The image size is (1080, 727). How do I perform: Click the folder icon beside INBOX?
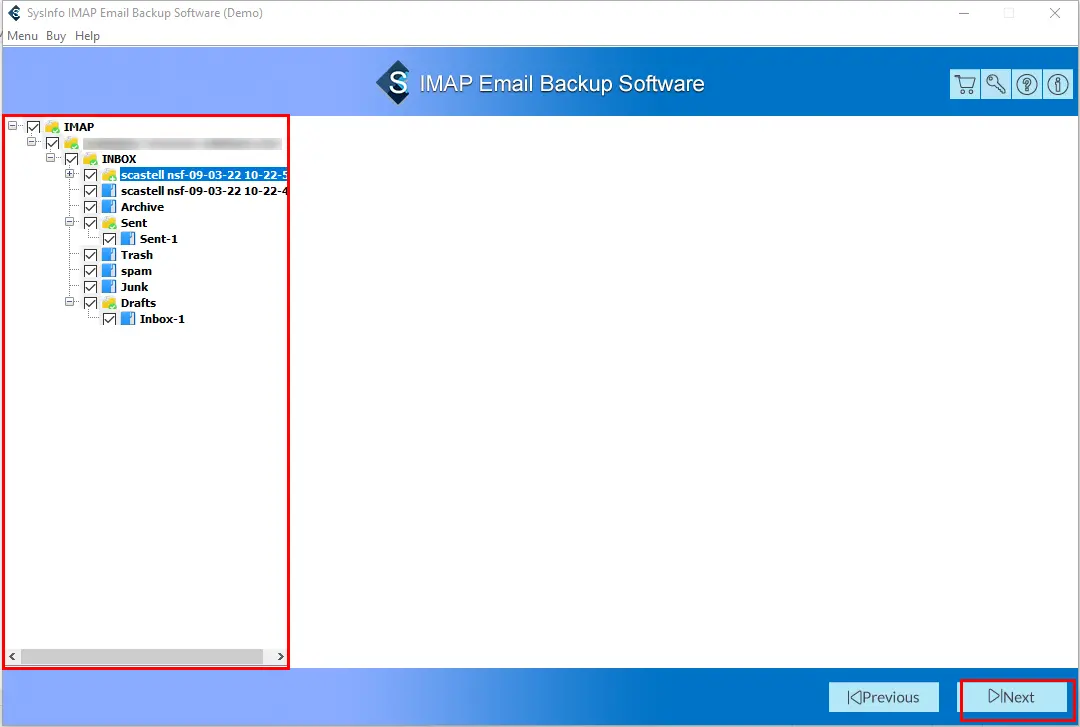click(x=90, y=158)
